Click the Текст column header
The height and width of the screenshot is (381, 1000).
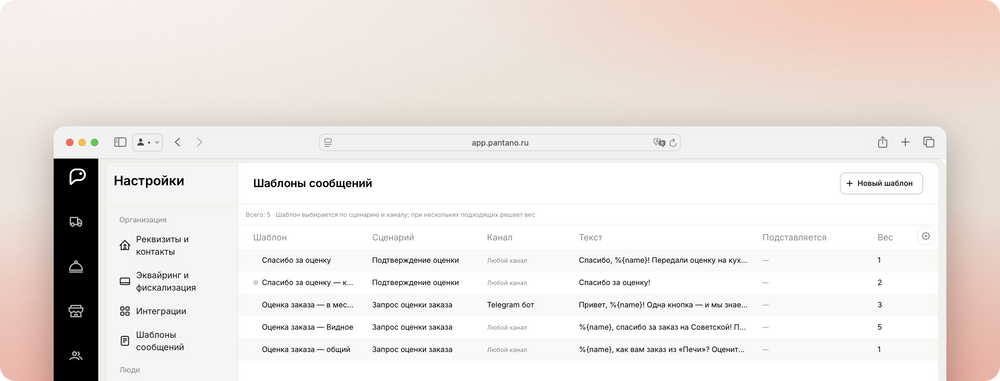pyautogui.click(x=591, y=237)
